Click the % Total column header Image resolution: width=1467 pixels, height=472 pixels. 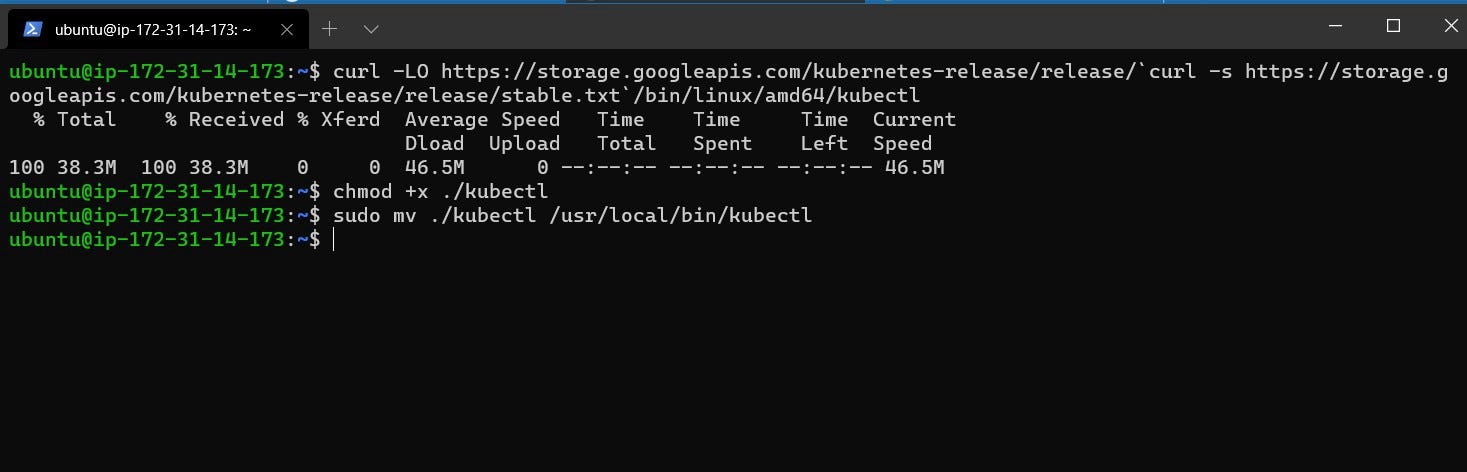(x=74, y=120)
